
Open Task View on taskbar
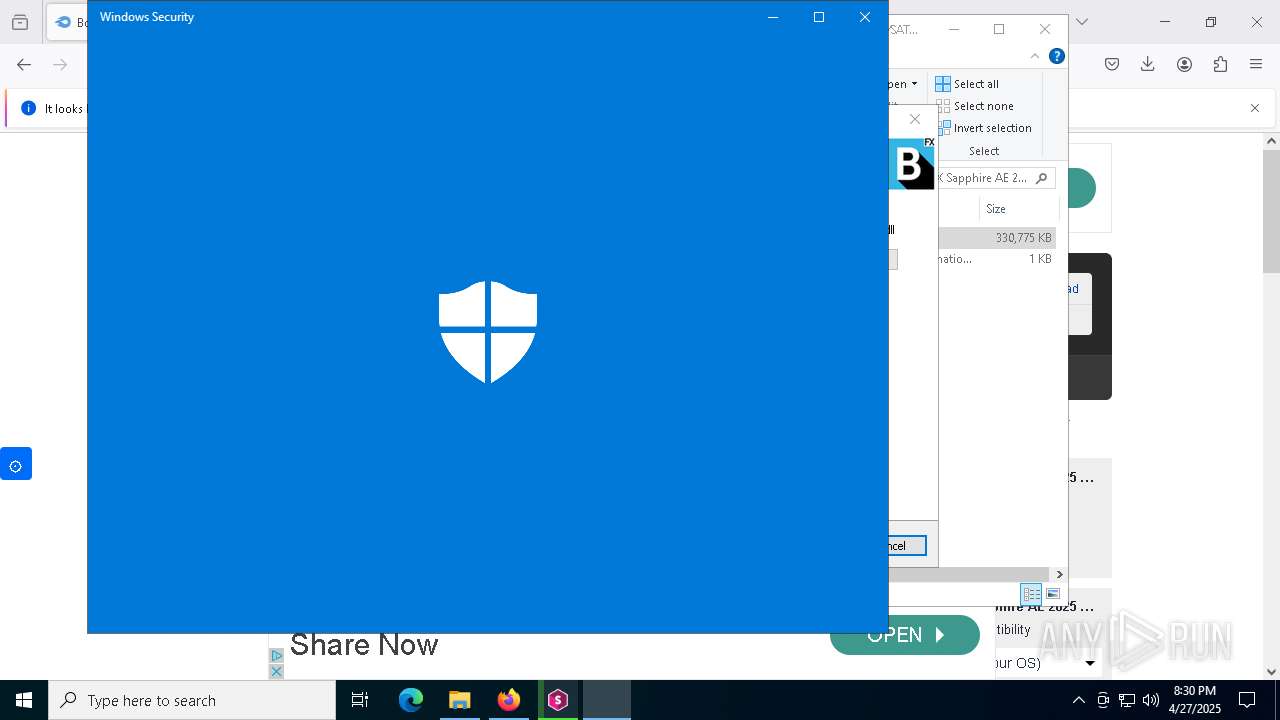(x=360, y=700)
